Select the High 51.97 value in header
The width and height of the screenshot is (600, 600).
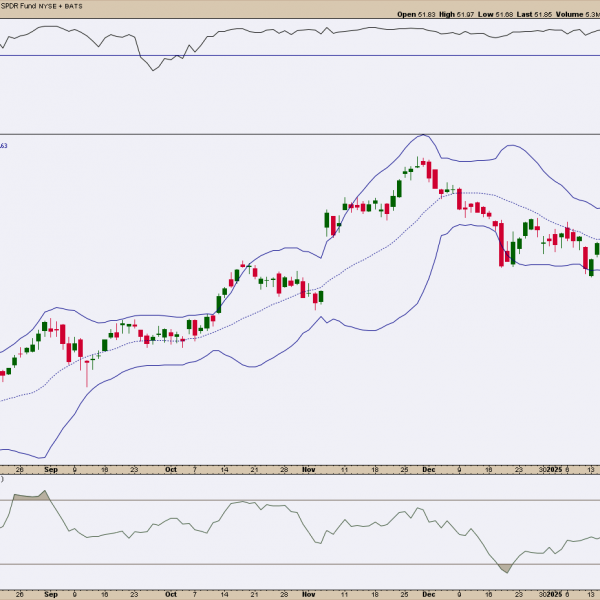coord(457,15)
